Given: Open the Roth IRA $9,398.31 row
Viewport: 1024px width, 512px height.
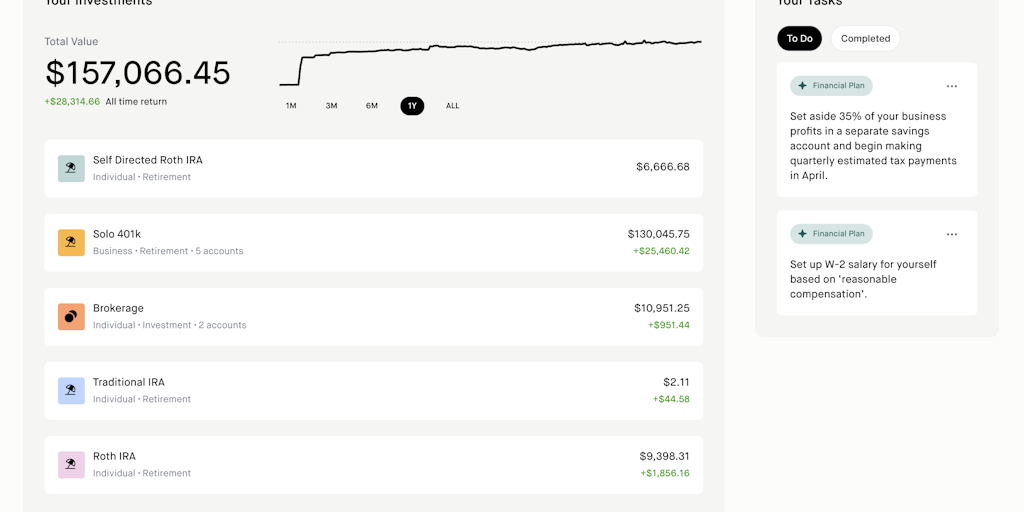Looking at the screenshot, I should pyautogui.click(x=373, y=464).
